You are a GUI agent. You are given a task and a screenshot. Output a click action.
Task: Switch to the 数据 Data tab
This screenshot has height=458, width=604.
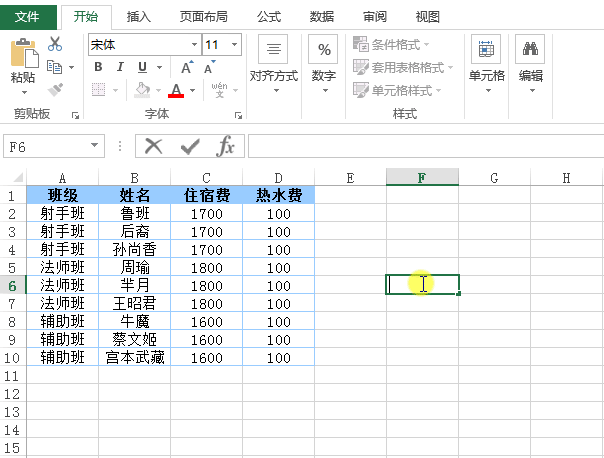coord(322,17)
